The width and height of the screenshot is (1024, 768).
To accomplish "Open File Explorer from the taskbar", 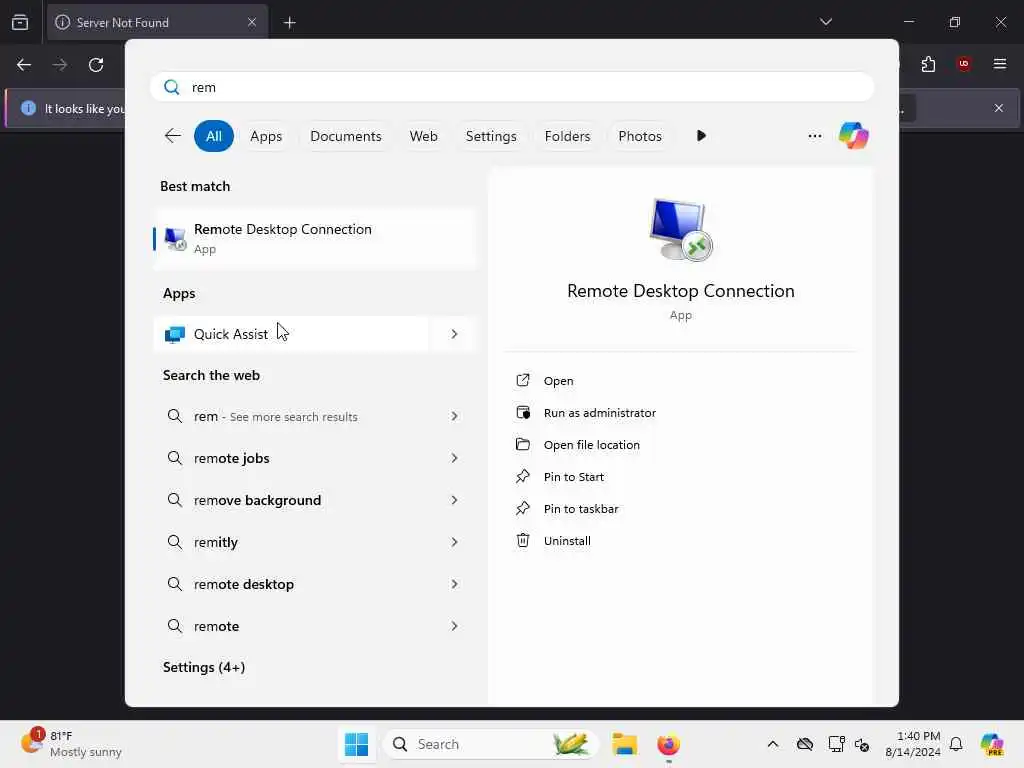I will coord(624,744).
